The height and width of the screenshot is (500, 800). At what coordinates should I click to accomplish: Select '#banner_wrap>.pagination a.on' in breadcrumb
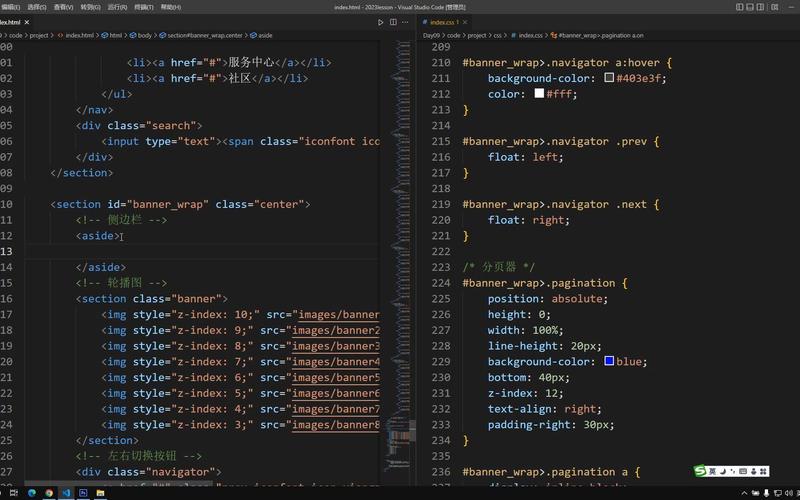(601, 35)
